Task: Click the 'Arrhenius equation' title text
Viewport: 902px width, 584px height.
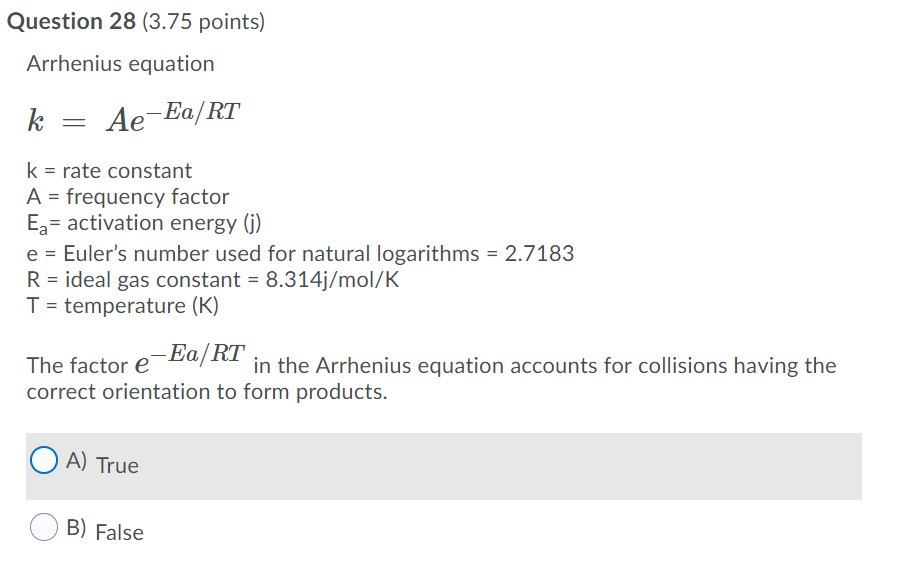Action: pos(119,63)
